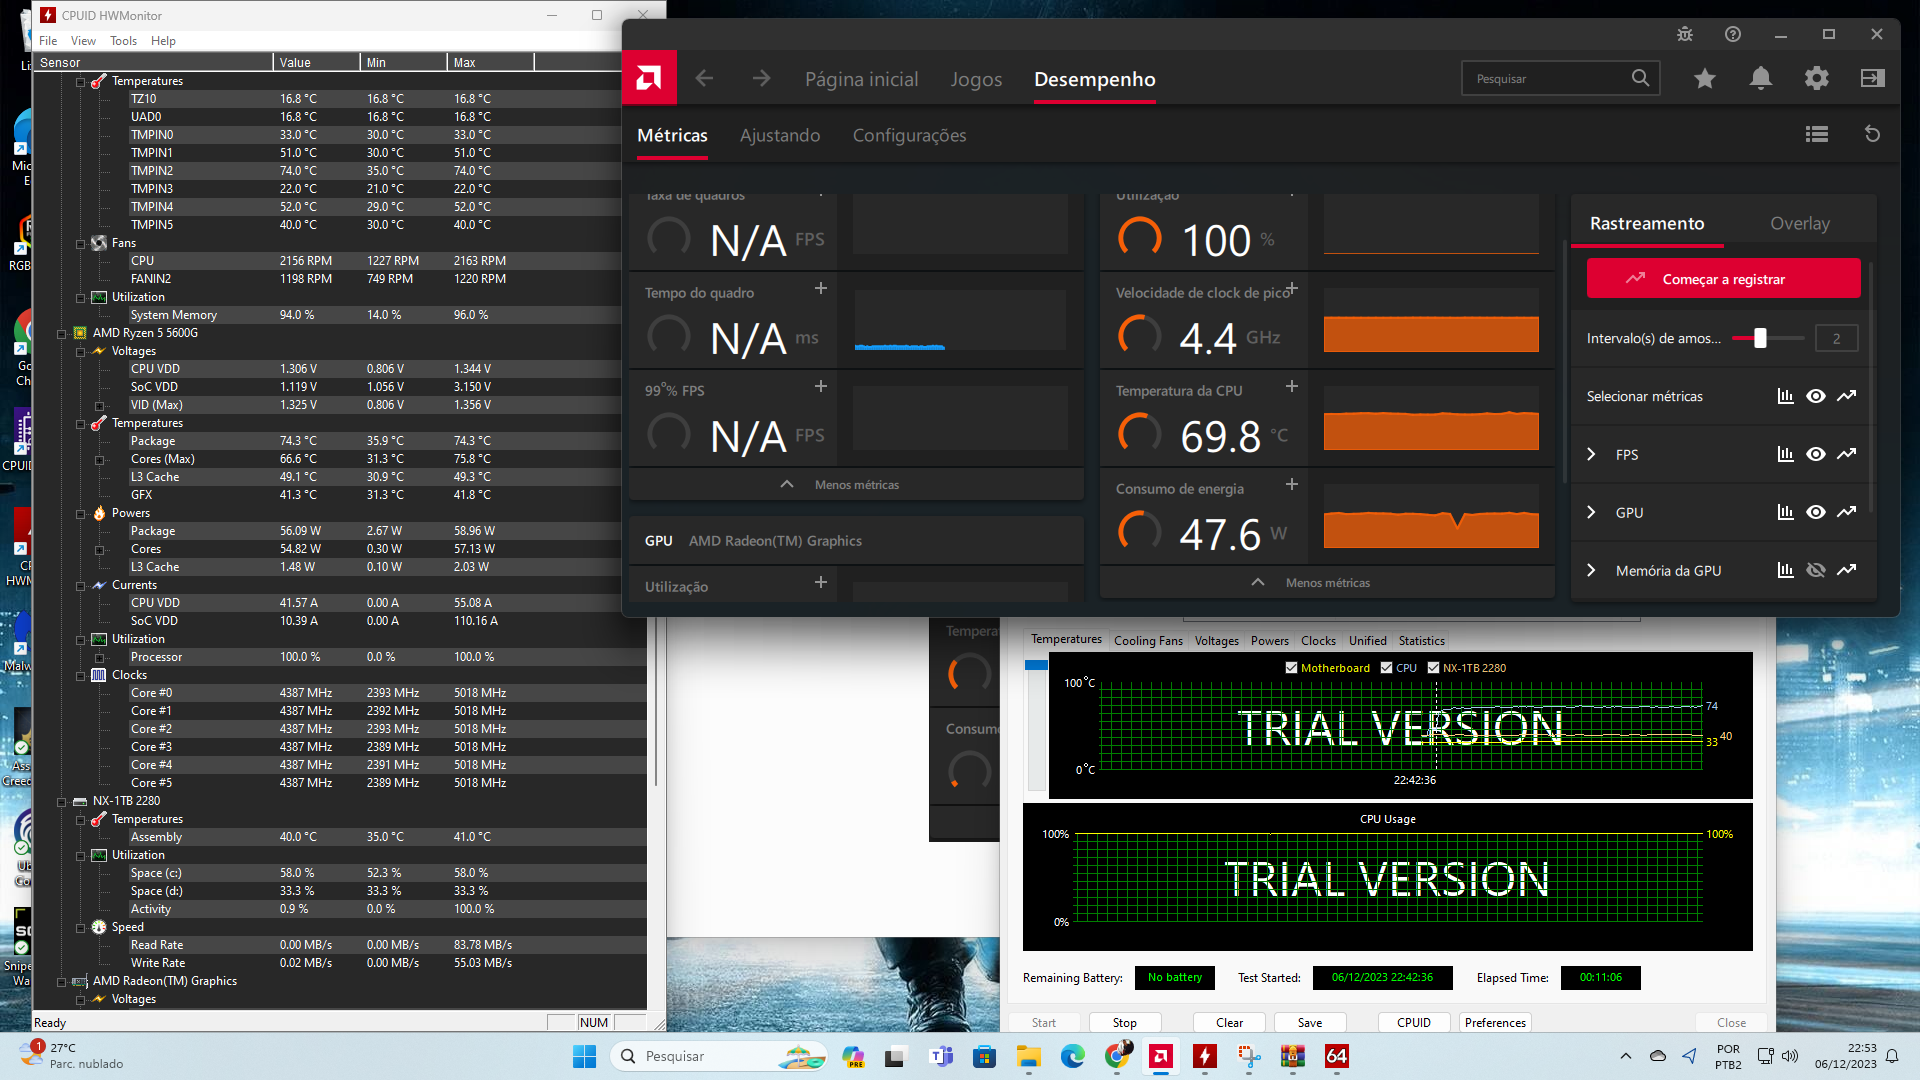Screen dimensions: 1920x1080
Task: Open AMD help question mark icon
Action: pos(1733,34)
